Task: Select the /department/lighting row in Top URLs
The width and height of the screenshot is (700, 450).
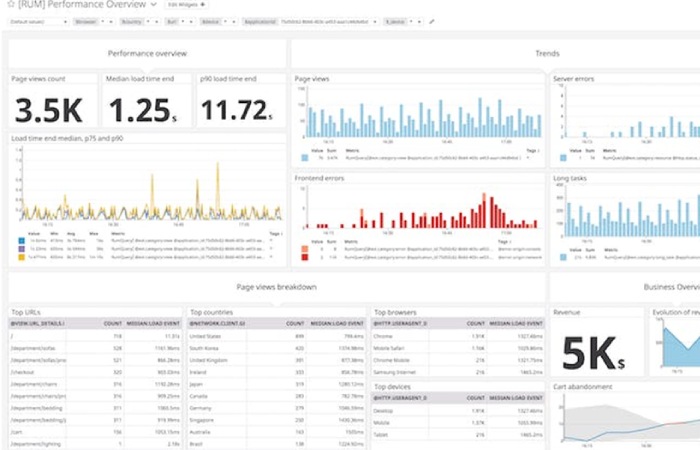Action: (x=96, y=444)
